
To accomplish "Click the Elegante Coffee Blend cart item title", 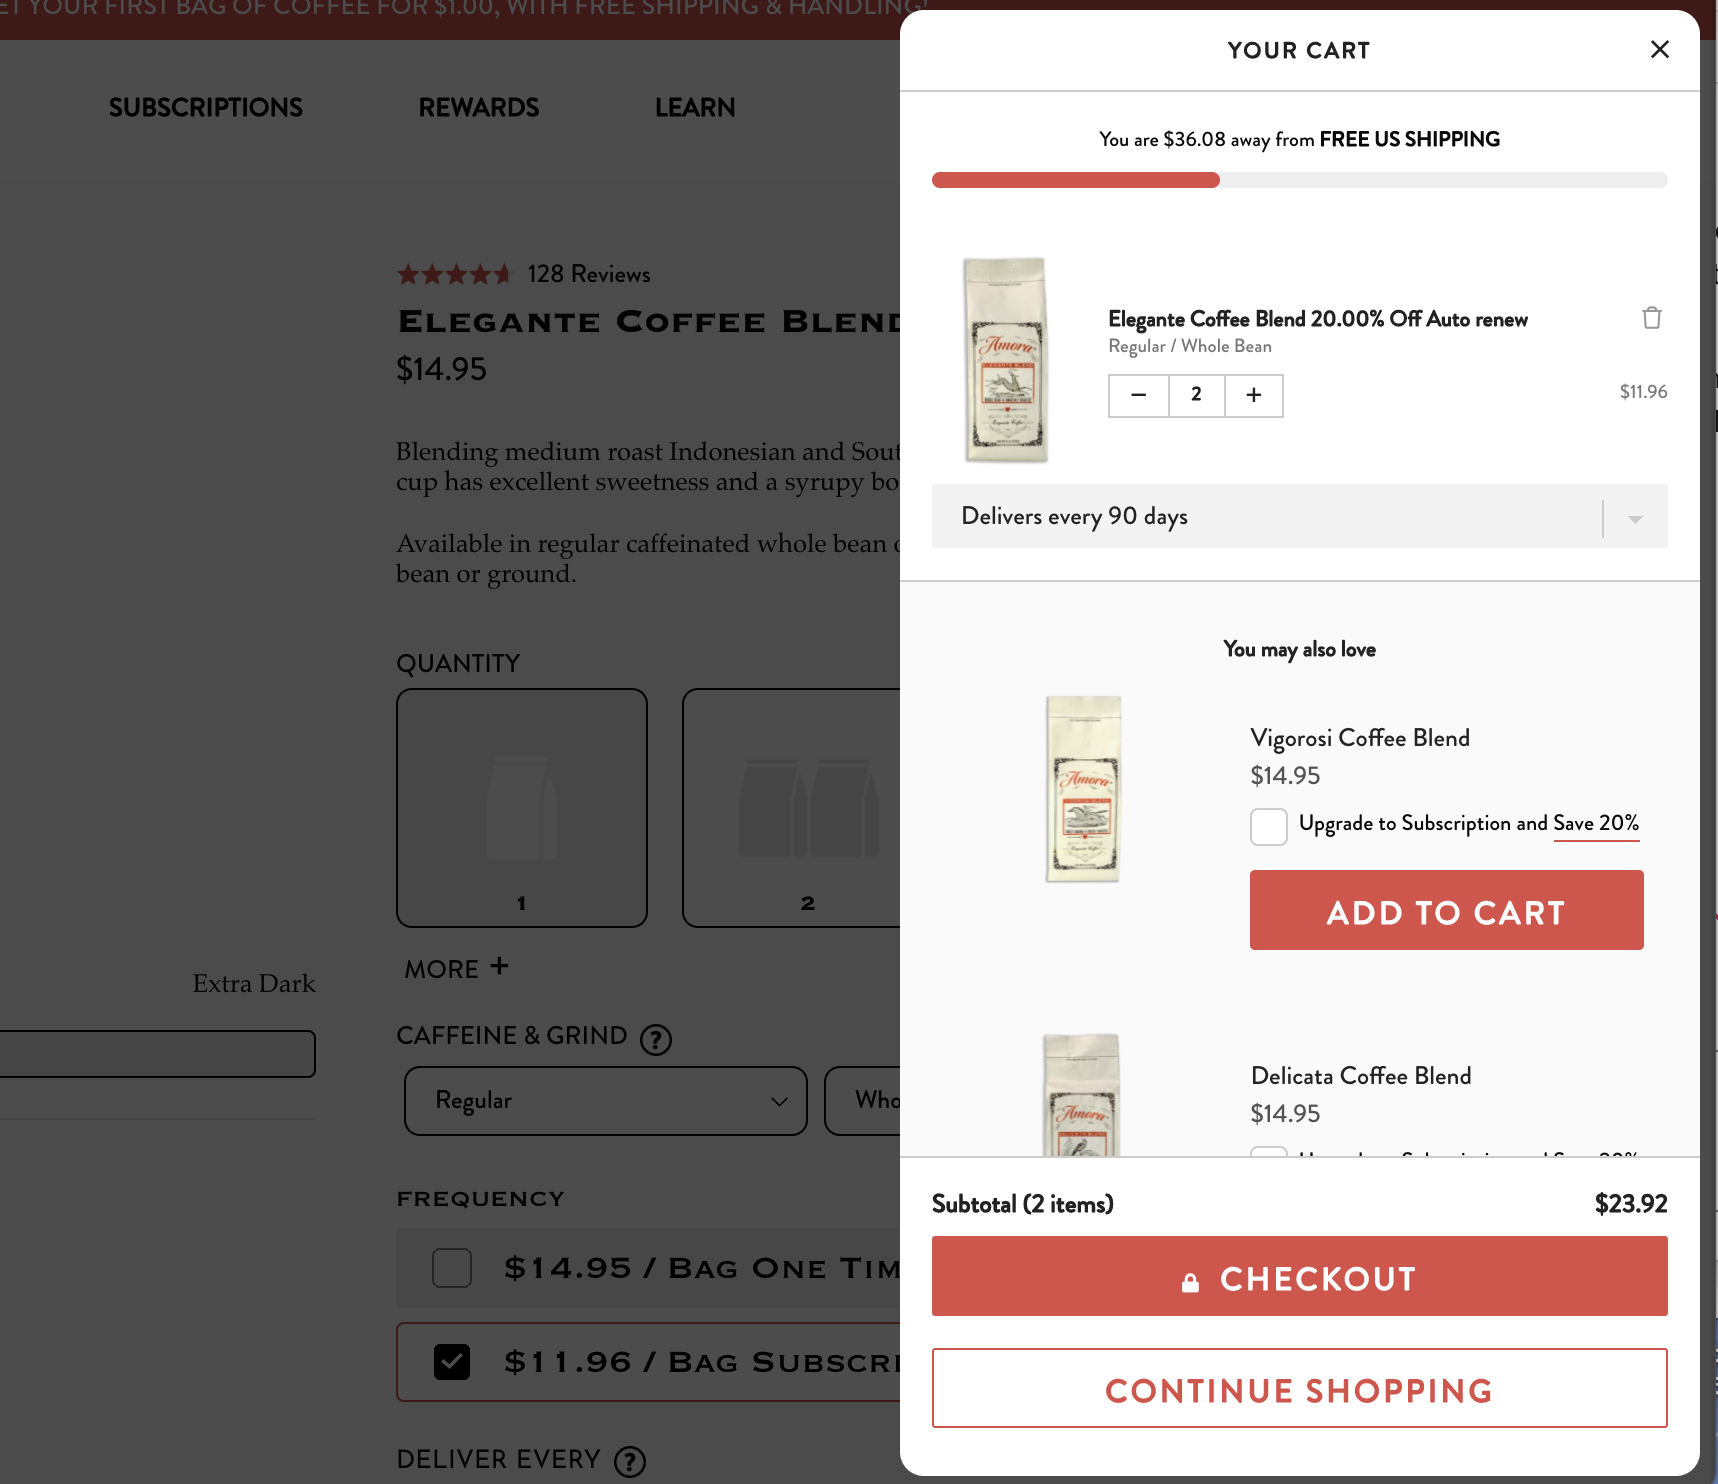I will 1317,319.
